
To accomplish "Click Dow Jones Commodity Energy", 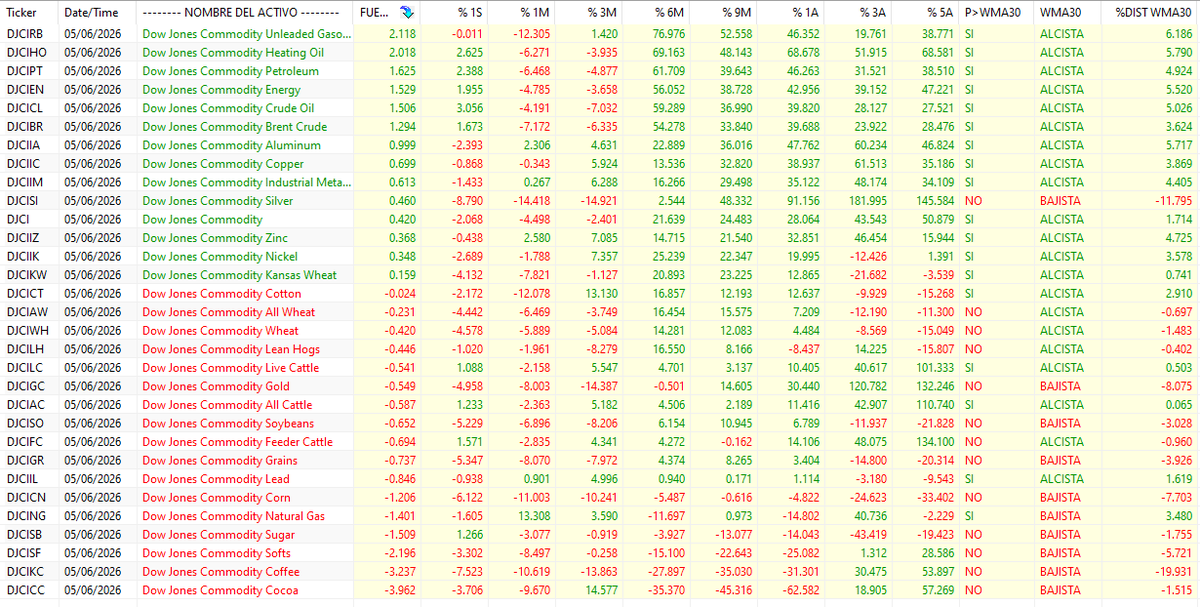I will pos(221,89).
